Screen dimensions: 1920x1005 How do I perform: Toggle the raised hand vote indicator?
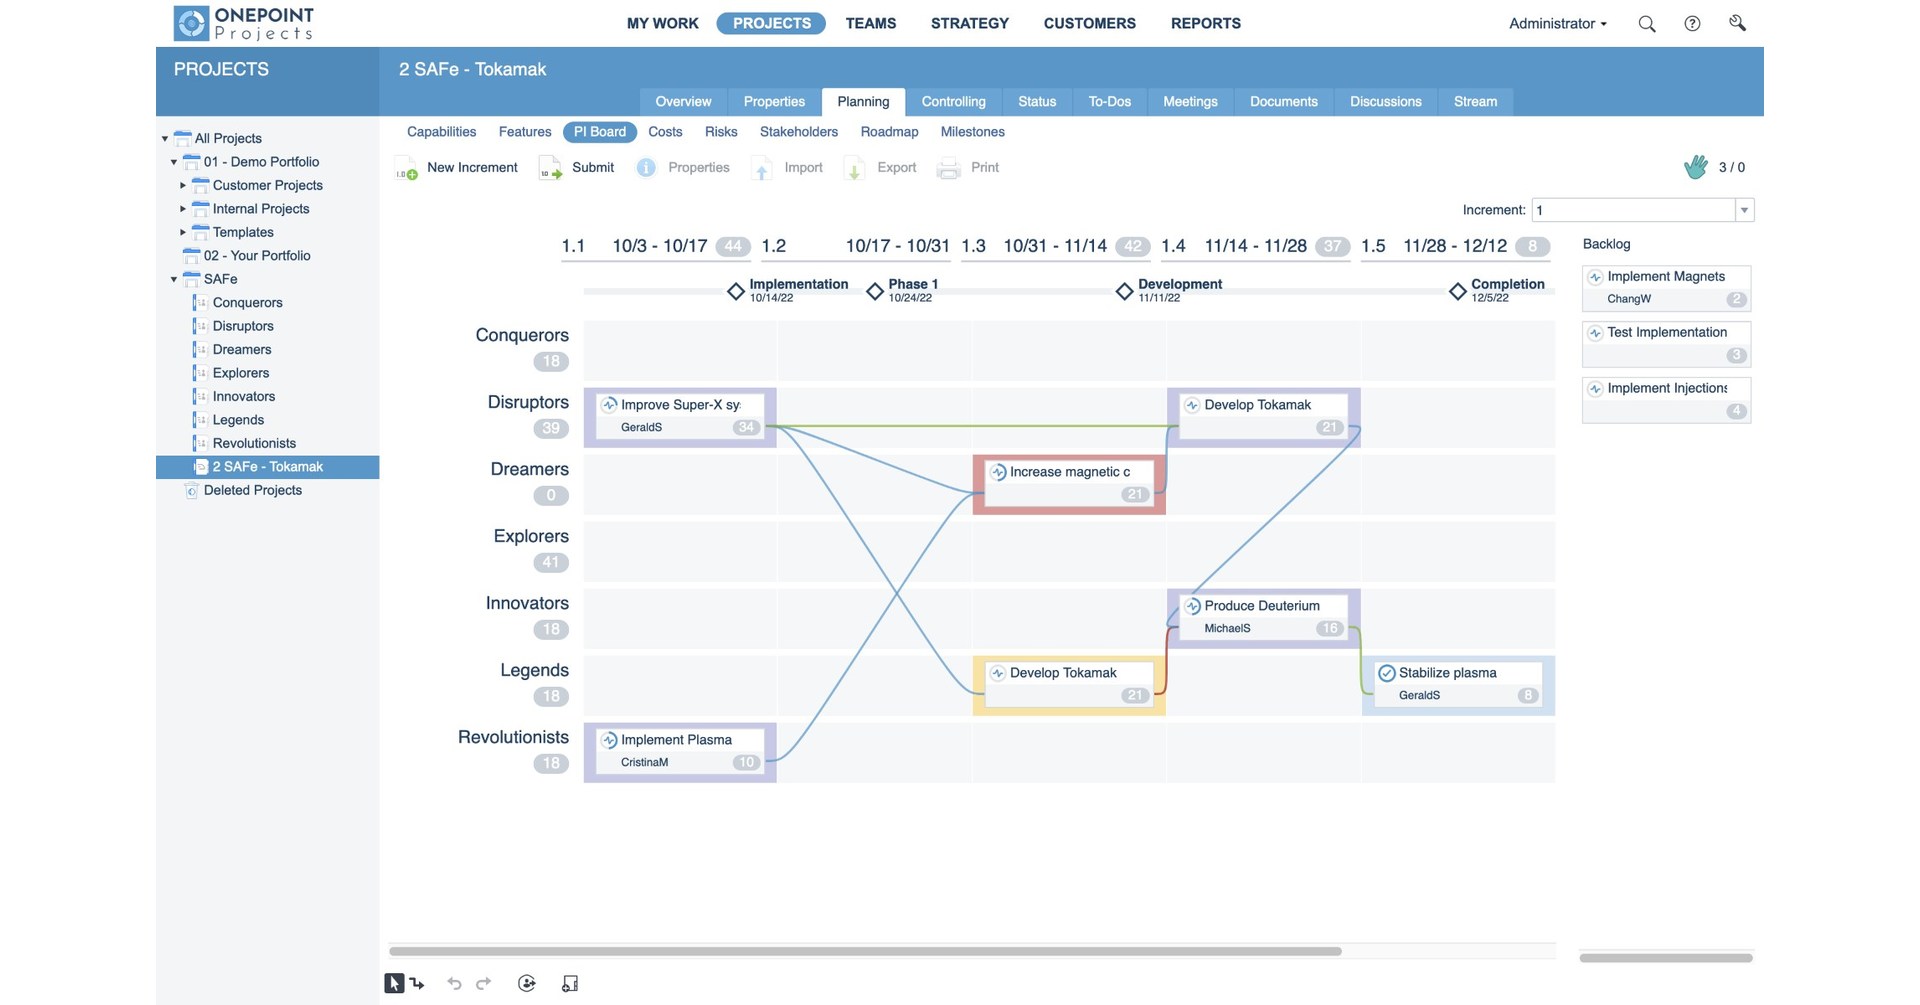1696,167
